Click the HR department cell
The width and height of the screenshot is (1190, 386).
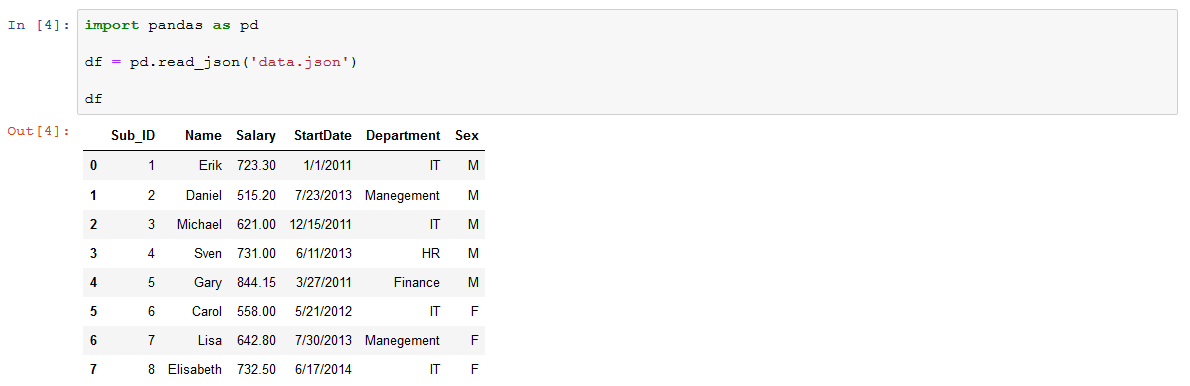430,253
